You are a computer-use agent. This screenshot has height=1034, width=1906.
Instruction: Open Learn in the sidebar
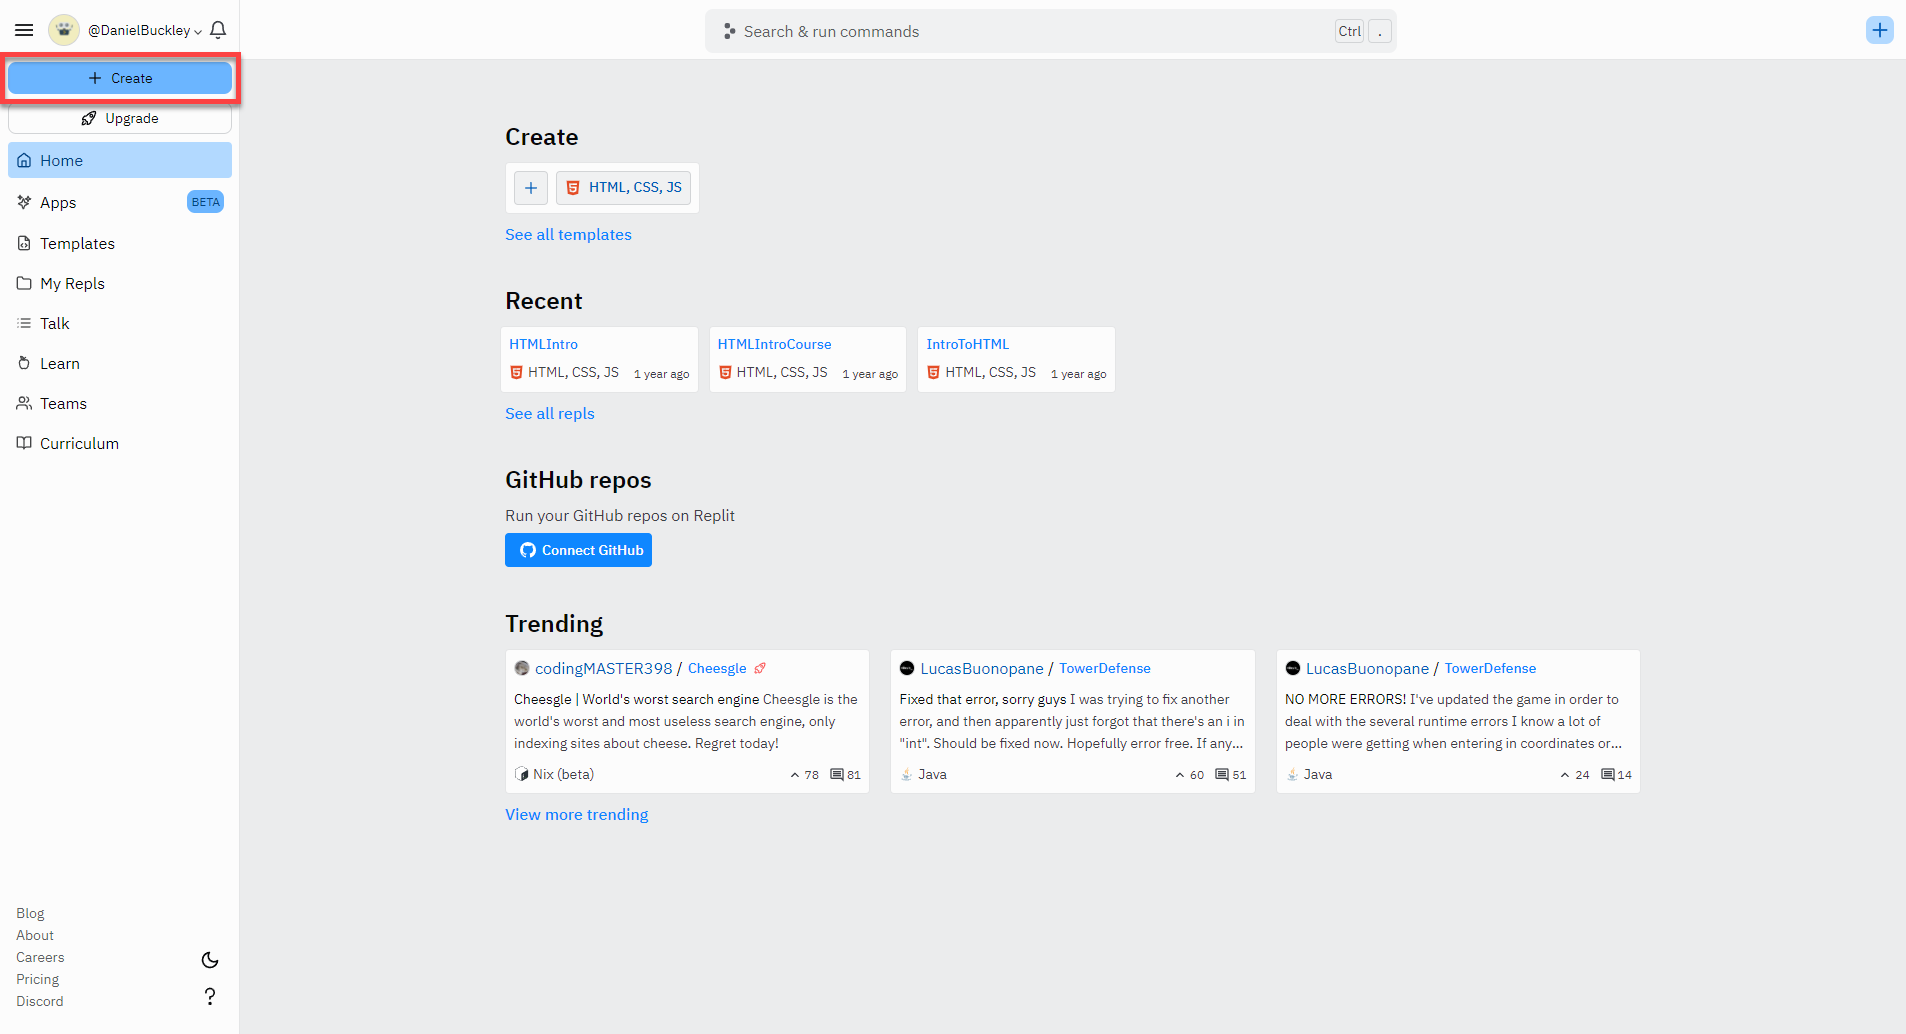pos(120,363)
